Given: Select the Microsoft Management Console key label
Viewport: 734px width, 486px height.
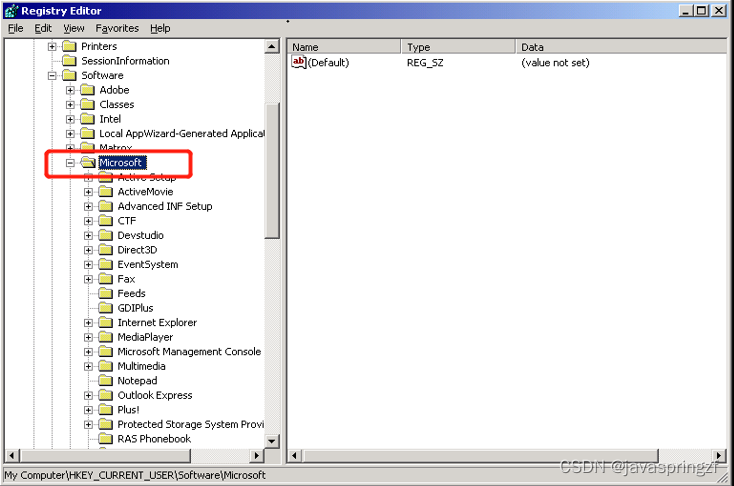Looking at the screenshot, I should coord(189,352).
